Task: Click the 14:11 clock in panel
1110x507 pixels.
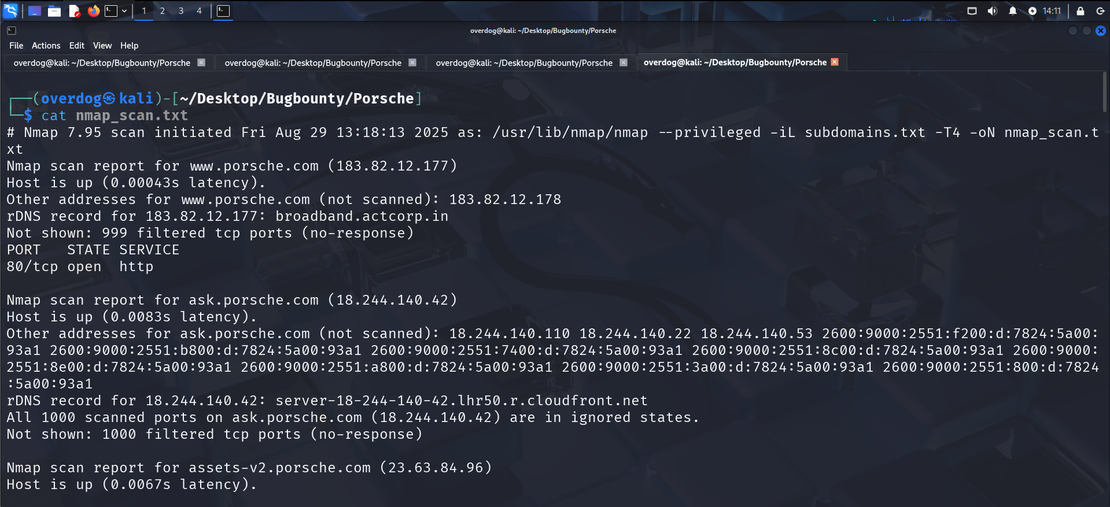Action: (1051, 11)
